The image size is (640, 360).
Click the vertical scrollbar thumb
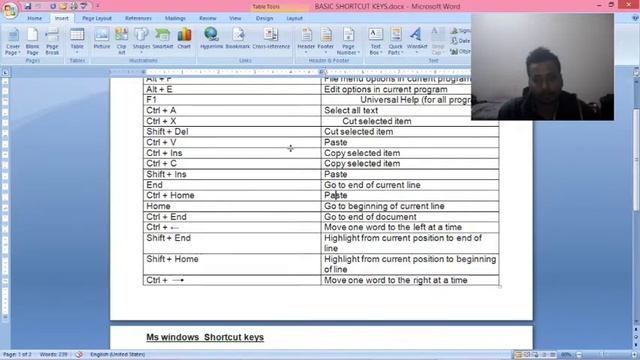636,160
